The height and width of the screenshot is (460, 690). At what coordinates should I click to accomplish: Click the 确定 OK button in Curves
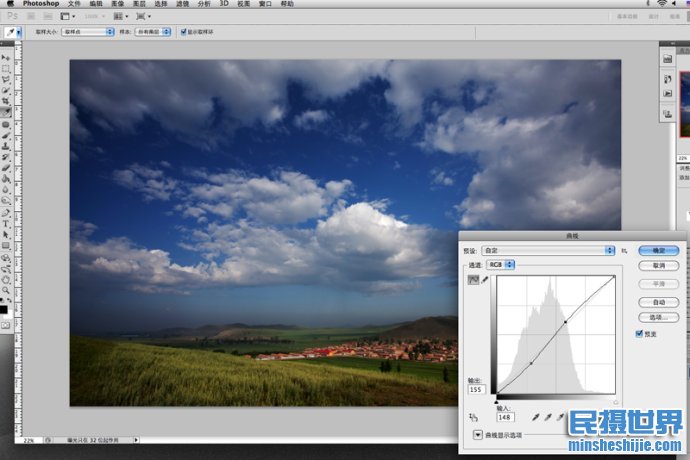tap(659, 250)
